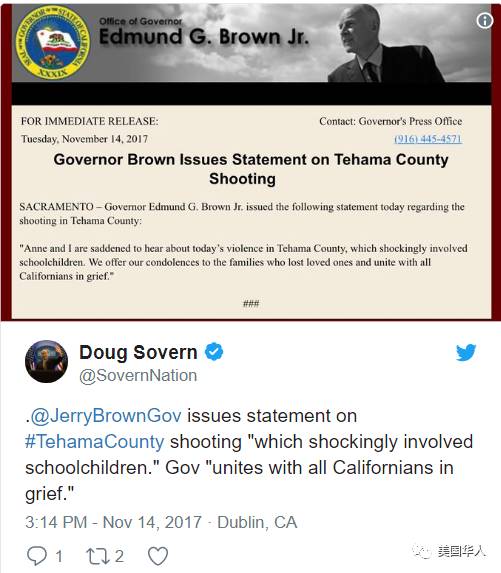Click the California governor seal
Screen dimensions: 501x573
pyautogui.click(x=53, y=43)
